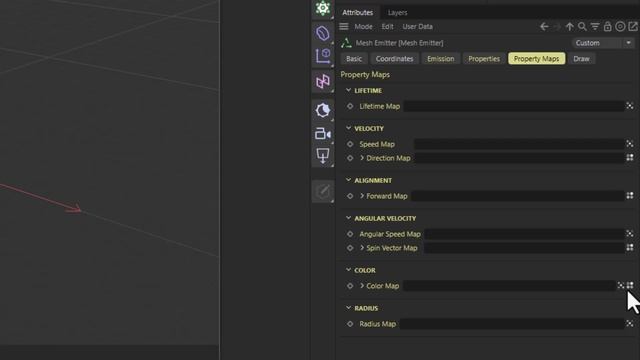The height and width of the screenshot is (360, 640).
Task: Expand the Forward Map sub-options
Action: pos(362,196)
